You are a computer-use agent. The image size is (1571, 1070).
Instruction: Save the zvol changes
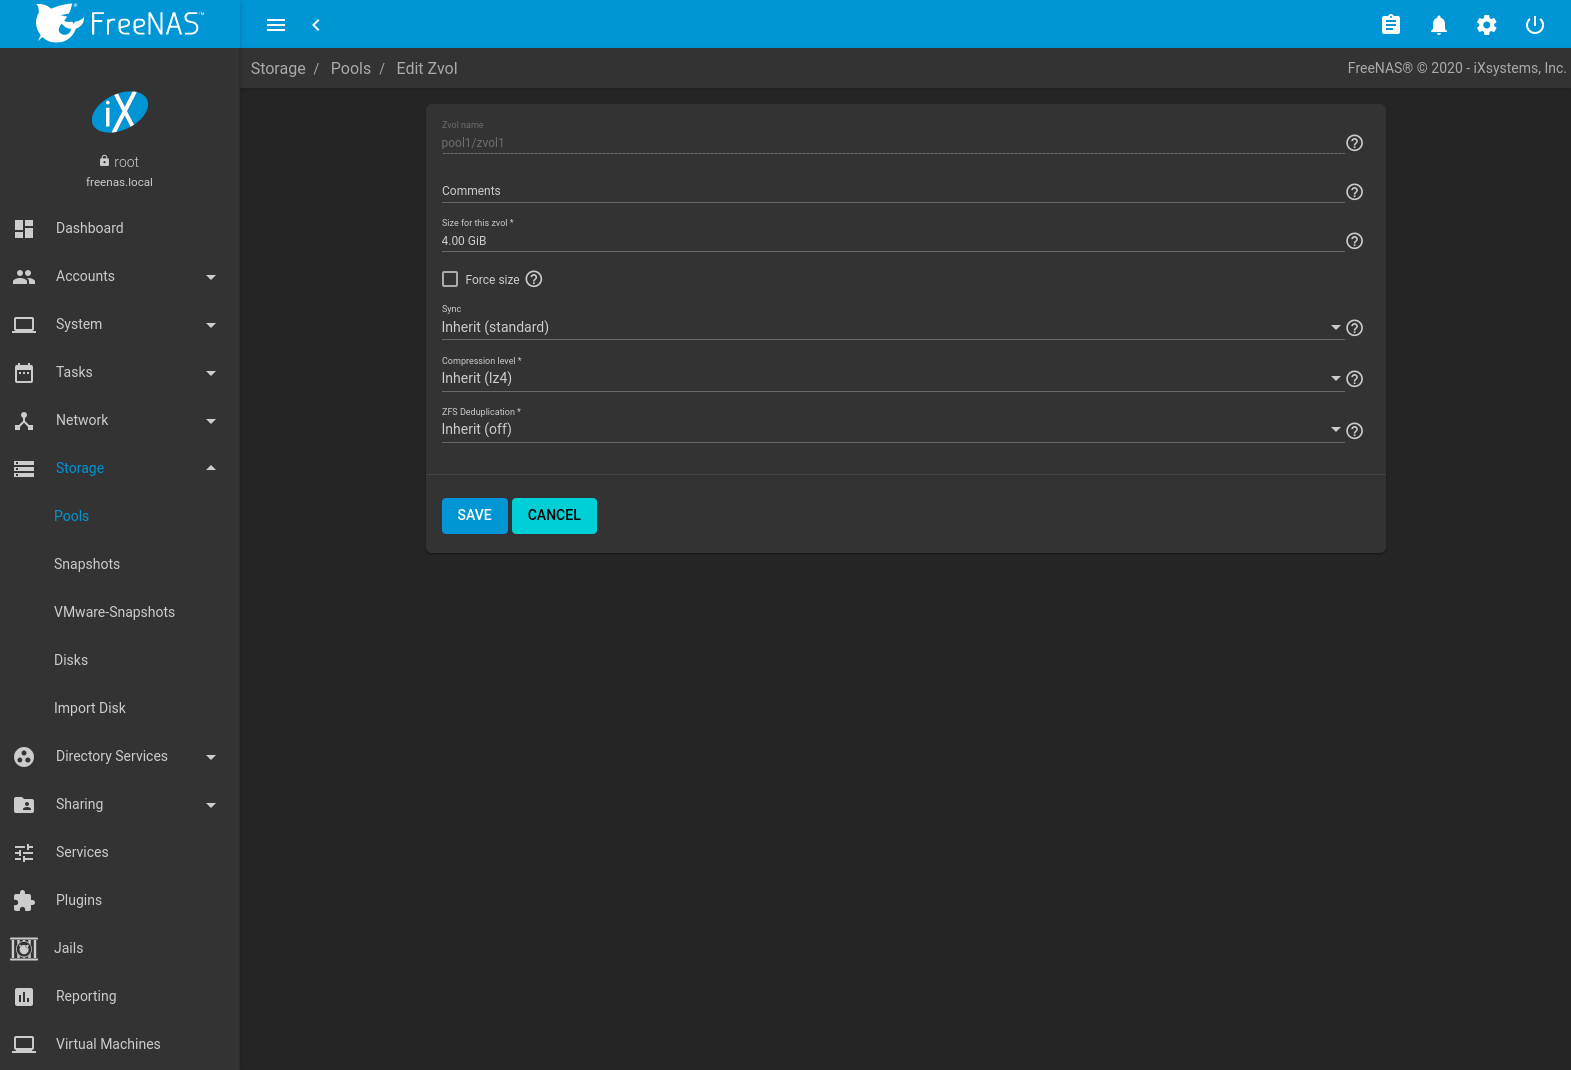coord(474,515)
